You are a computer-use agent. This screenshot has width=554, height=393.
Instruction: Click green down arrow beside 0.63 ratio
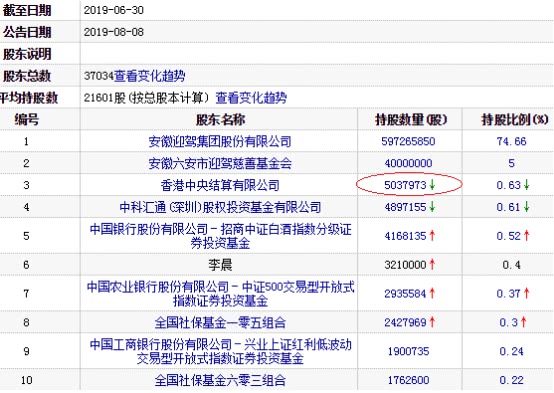coord(526,185)
